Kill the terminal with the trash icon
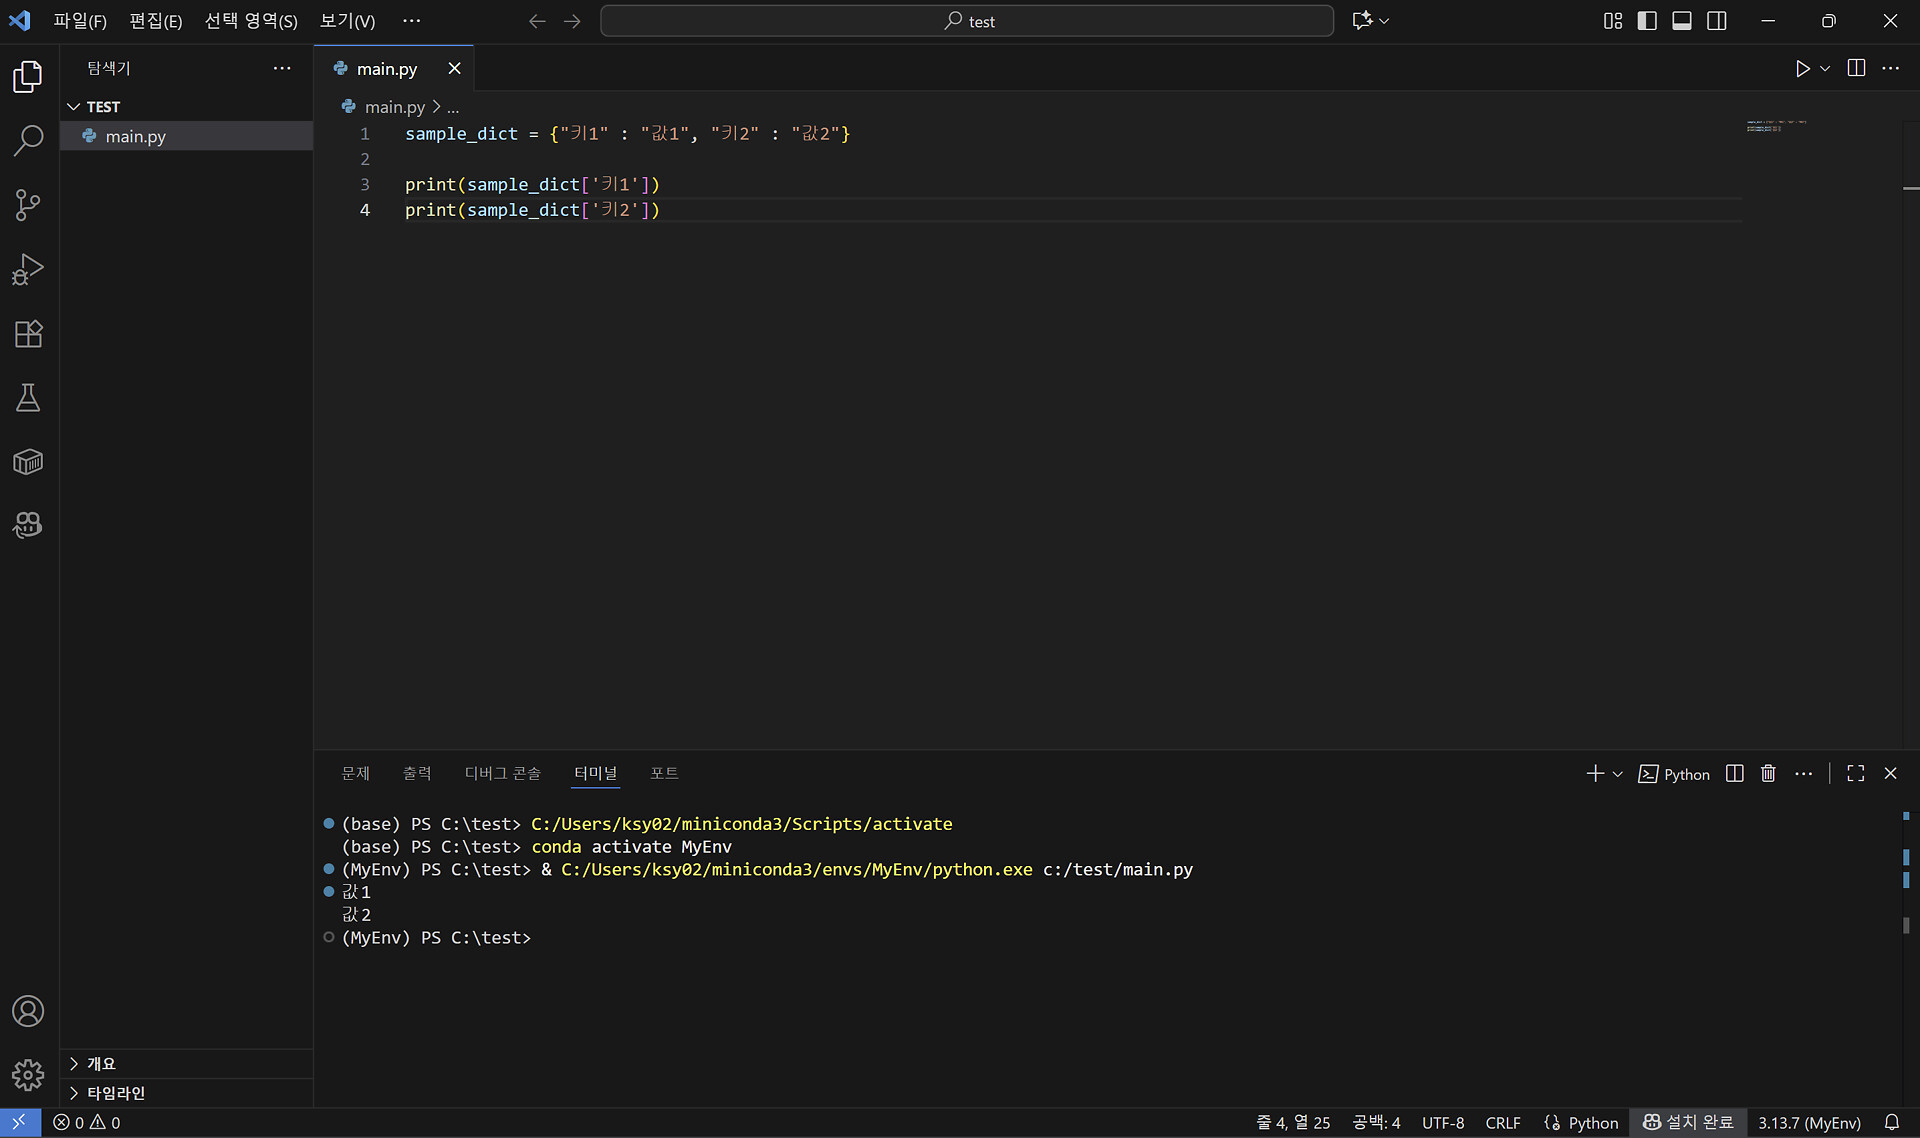Viewport: 1920px width, 1138px height. pyautogui.click(x=1768, y=773)
